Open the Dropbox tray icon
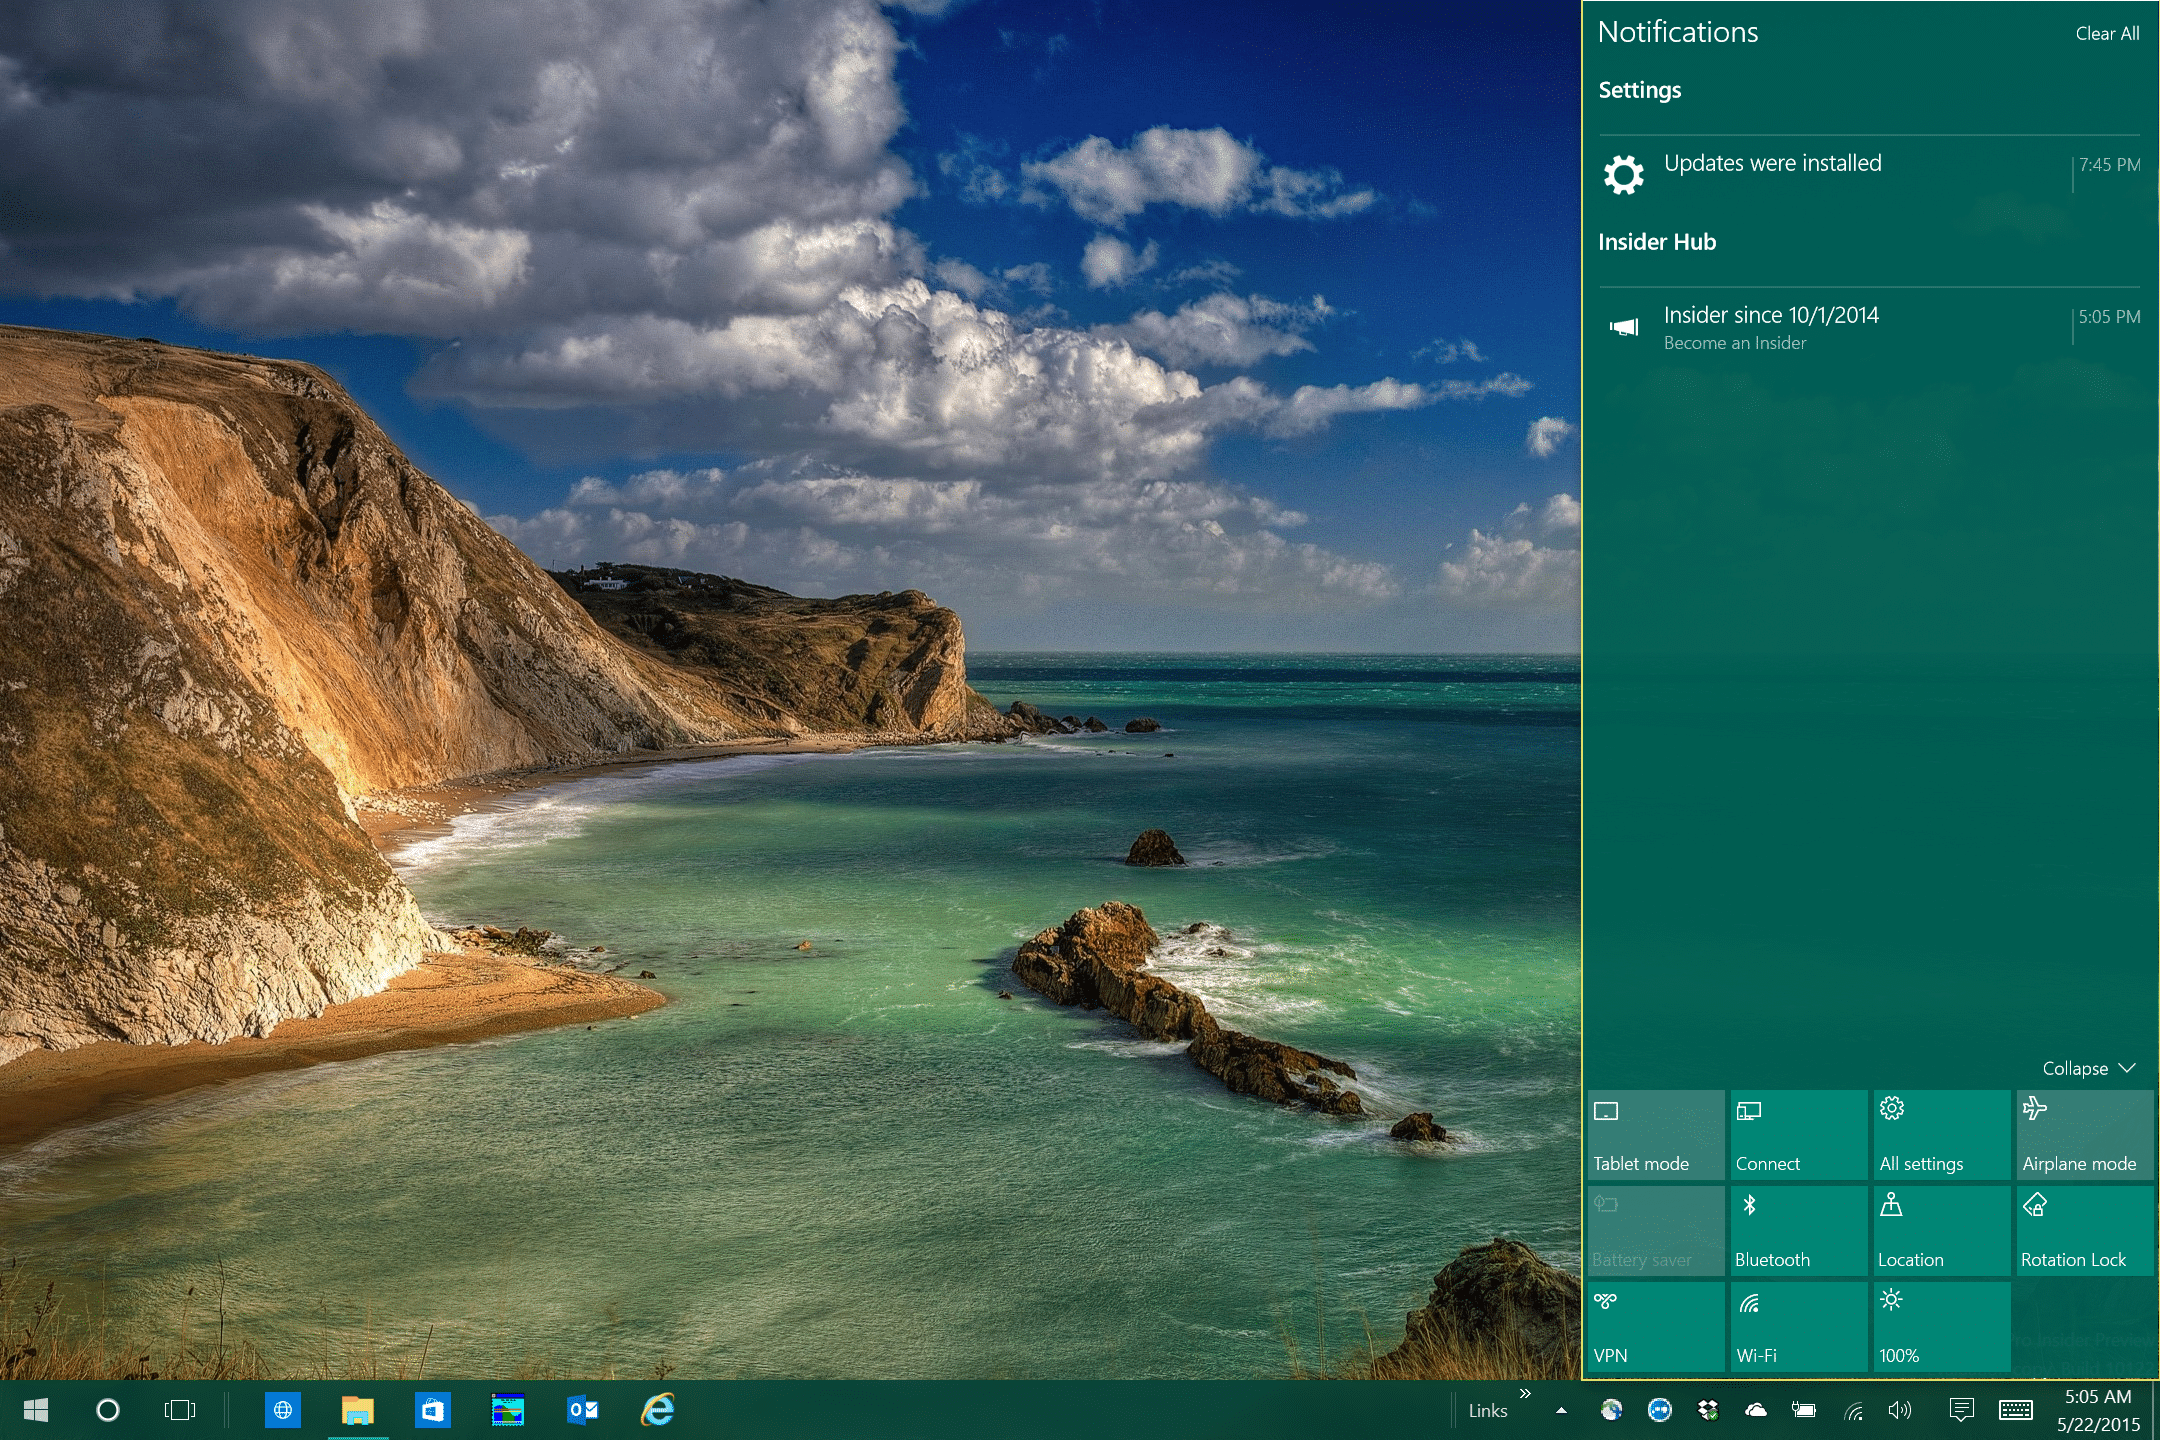The width and height of the screenshot is (2160, 1440). (1708, 1410)
